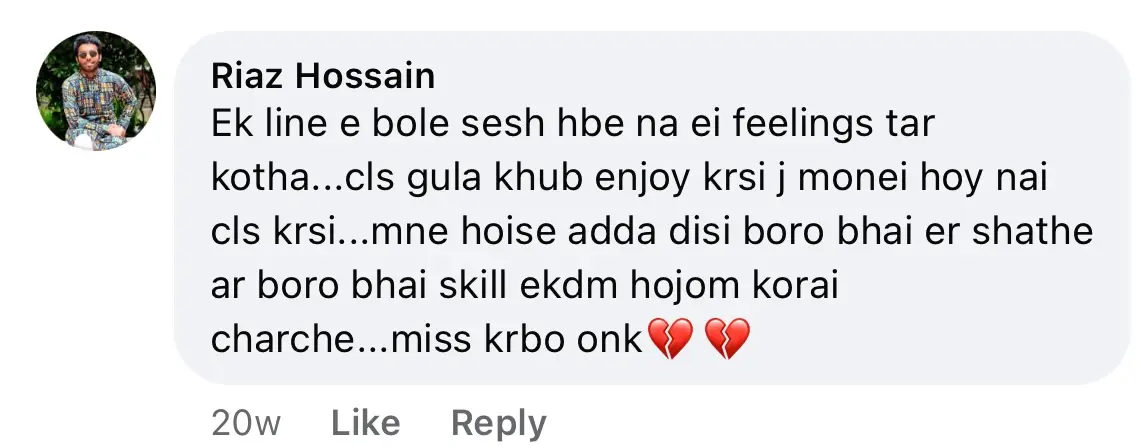
Task: Reply to Riaz Hossain's comment
Action: 498,423
